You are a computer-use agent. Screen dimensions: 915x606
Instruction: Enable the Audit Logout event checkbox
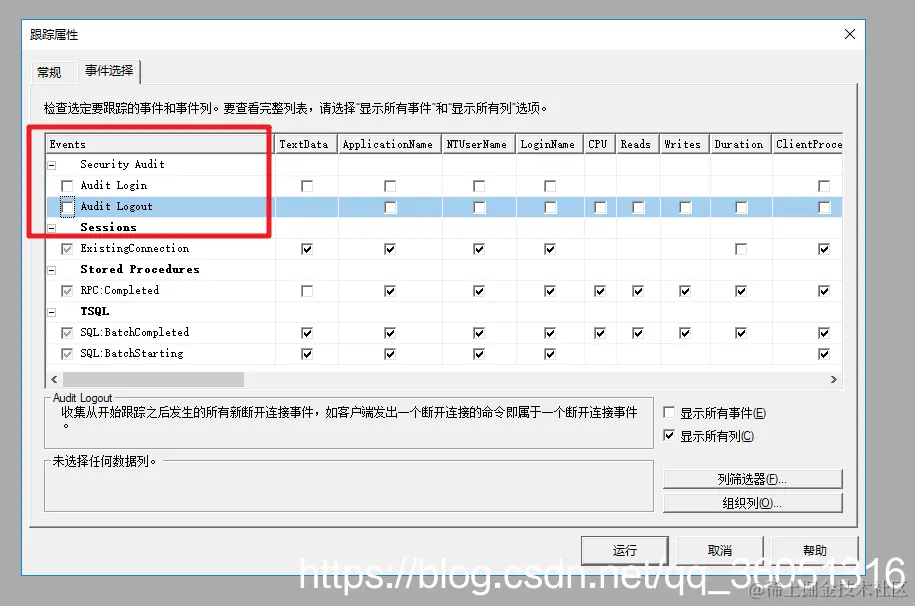(67, 207)
